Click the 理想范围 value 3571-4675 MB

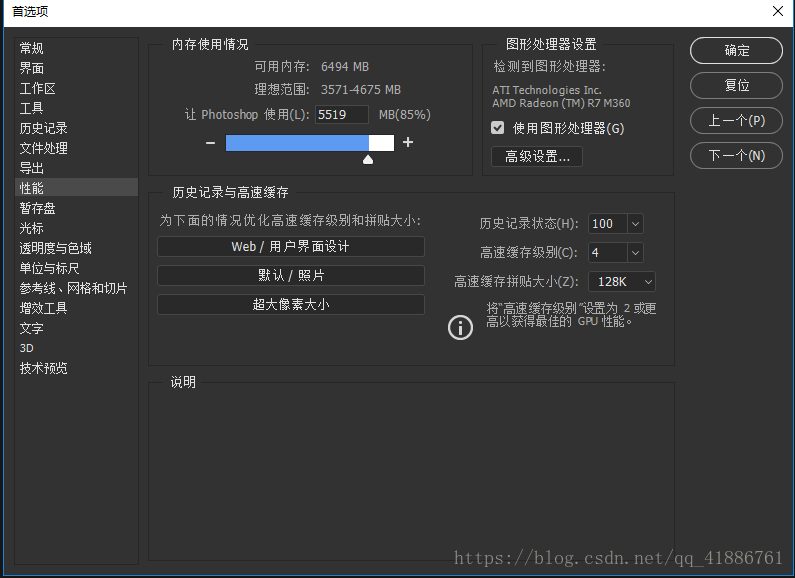pyautogui.click(x=360, y=90)
